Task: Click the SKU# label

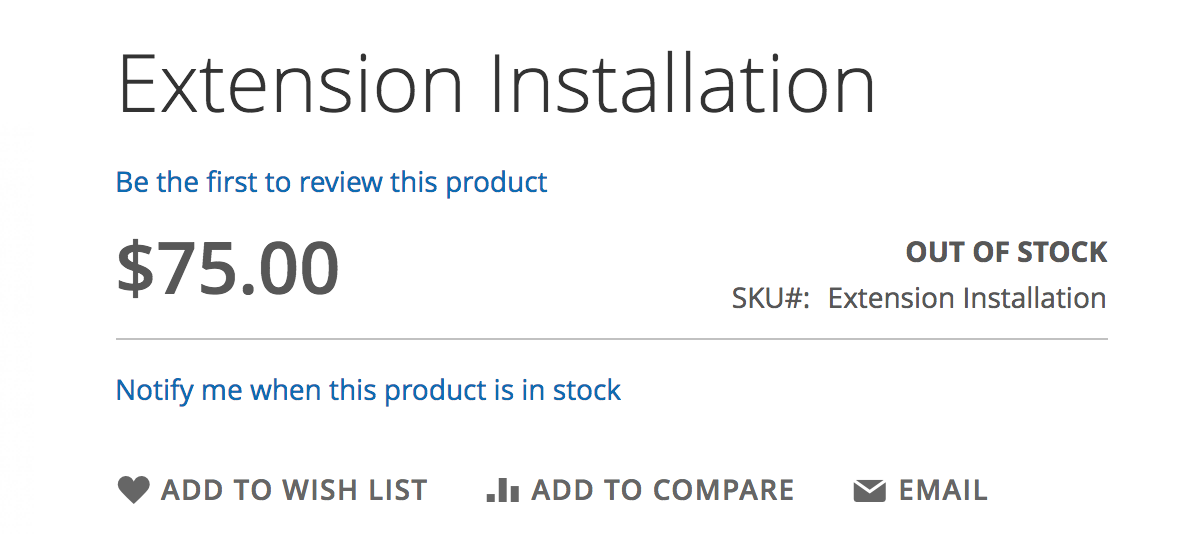Action: [770, 298]
